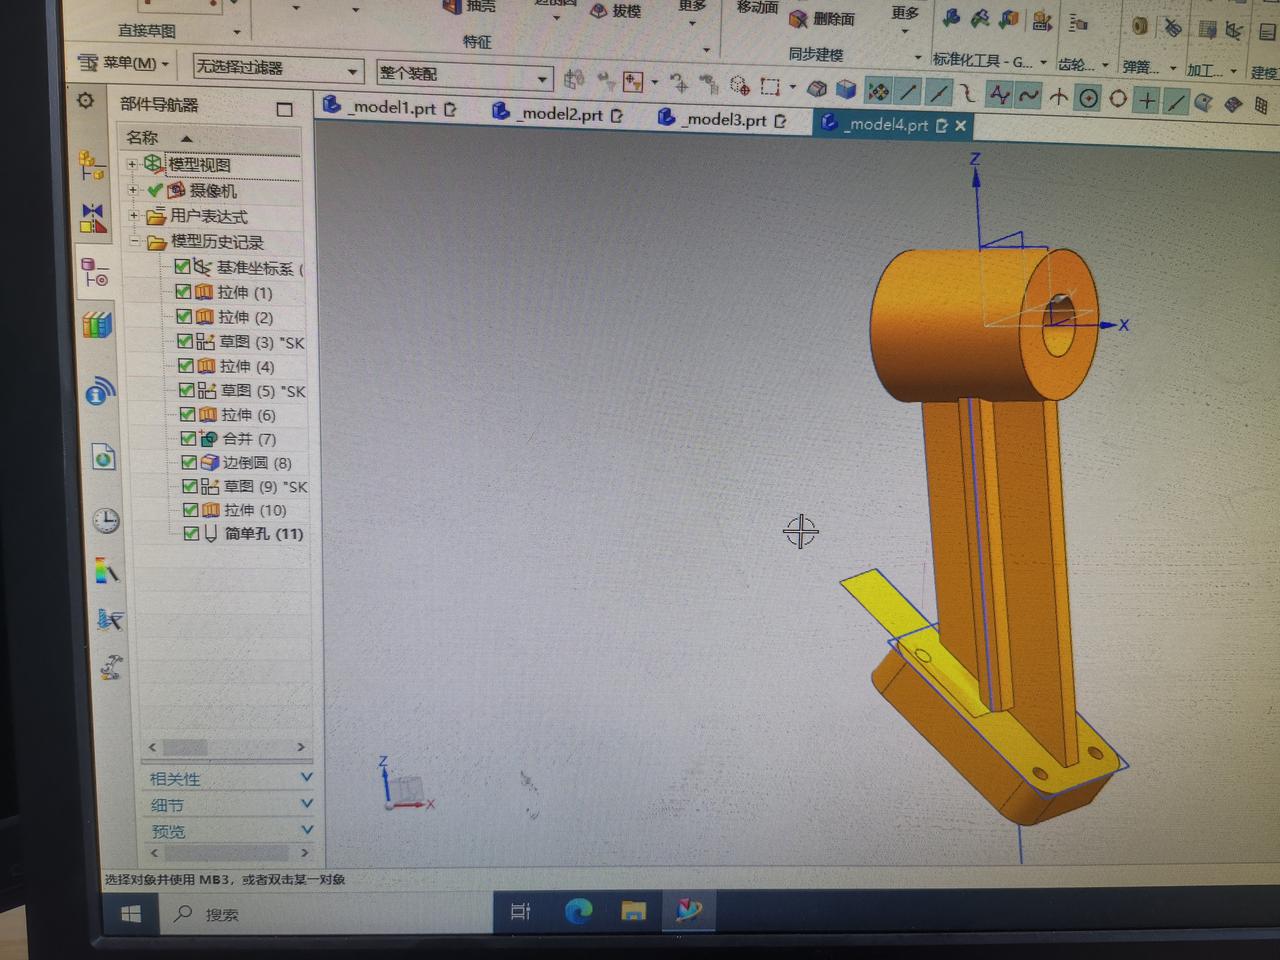Maximize the 部件导航器 panel with square icon
The width and height of the screenshot is (1280, 960).
pos(285,109)
